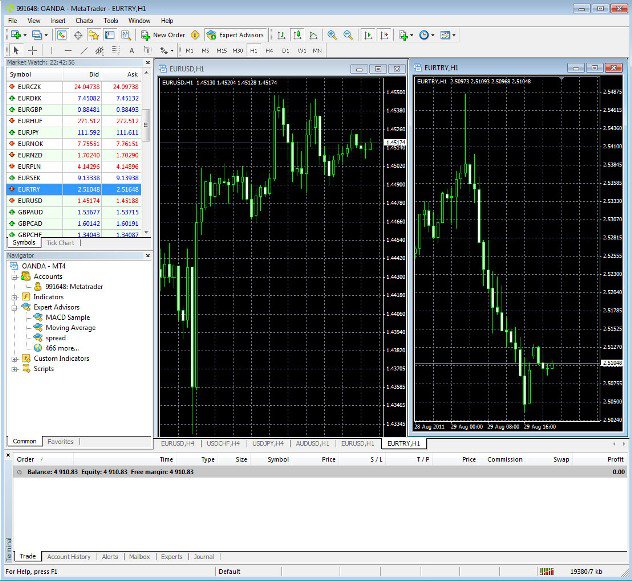Viewport: 632px width, 581px height.
Task: Open the File menu
Action: [12, 21]
